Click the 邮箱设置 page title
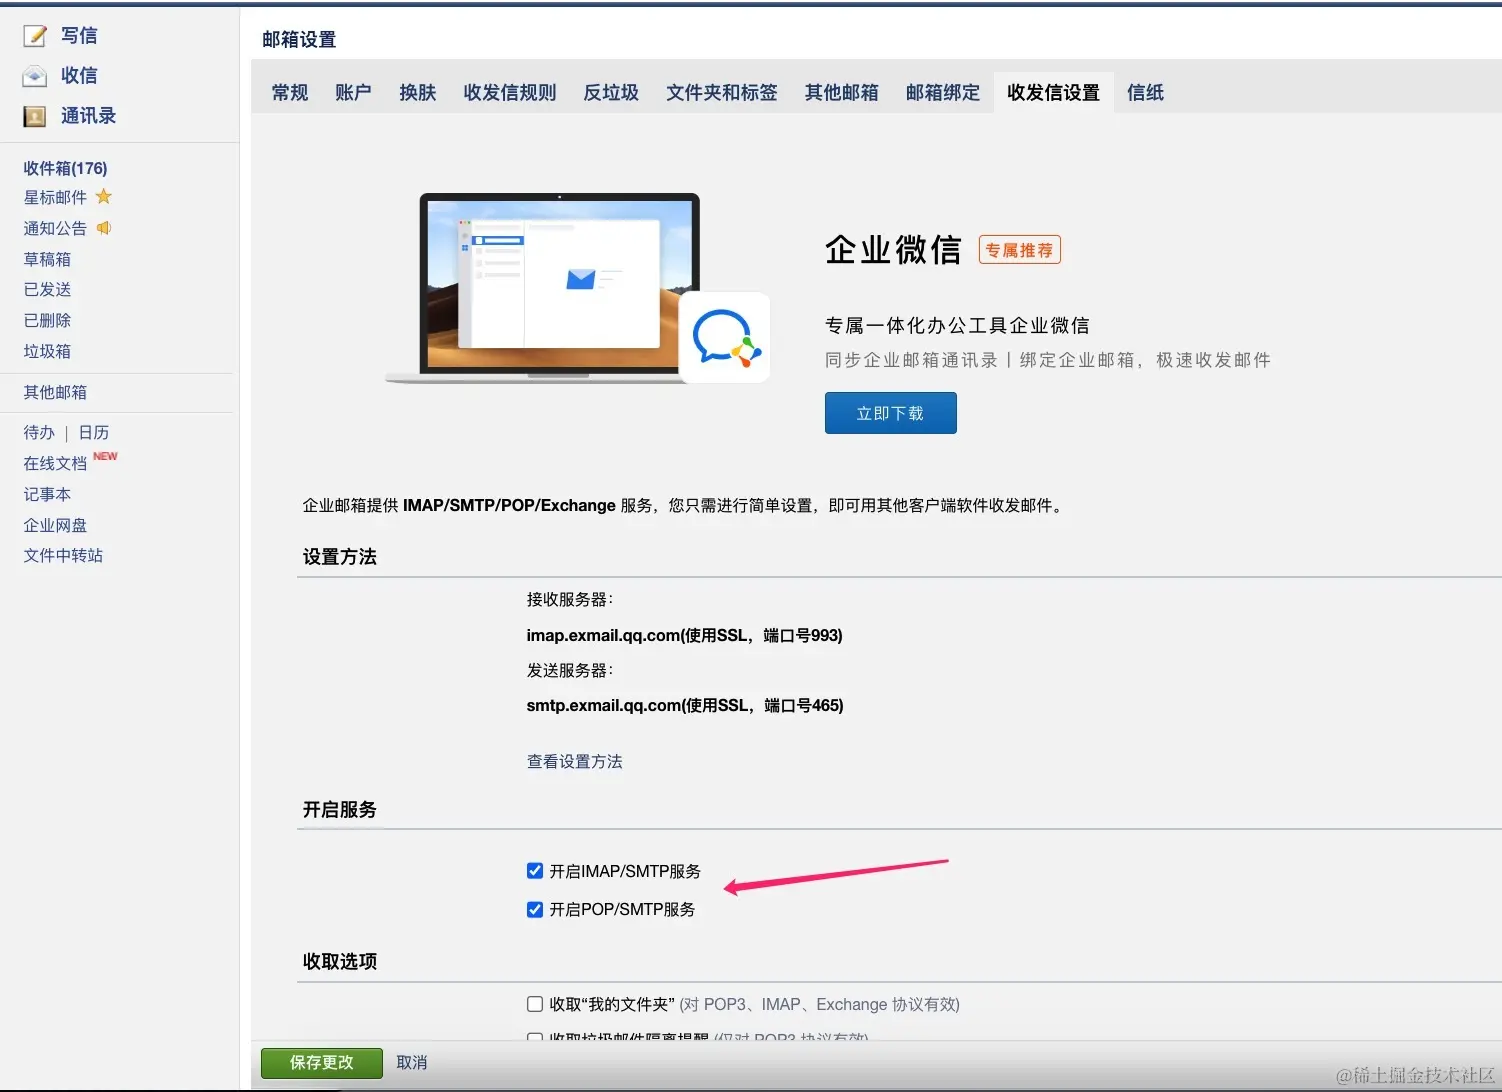 299,39
